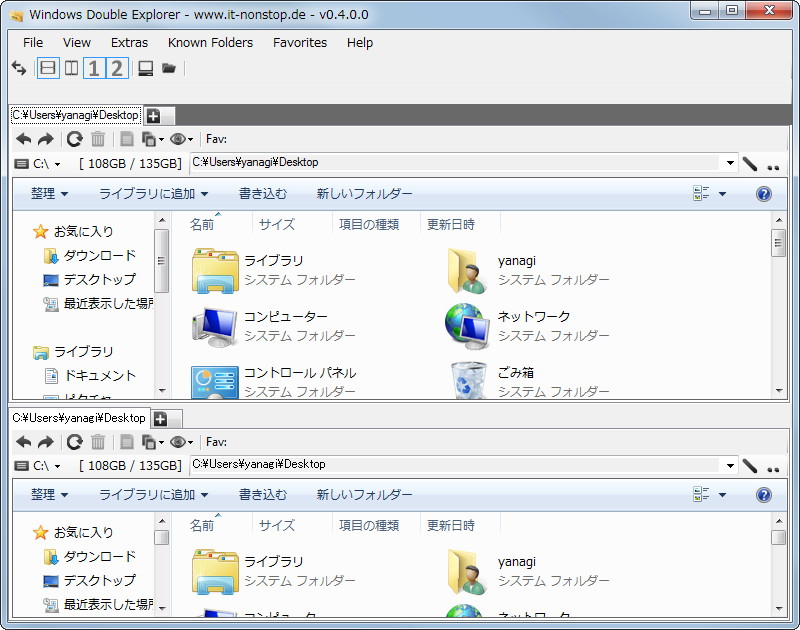Open C:\ drive selector in upper pane
The image size is (800, 630).
click(38, 164)
